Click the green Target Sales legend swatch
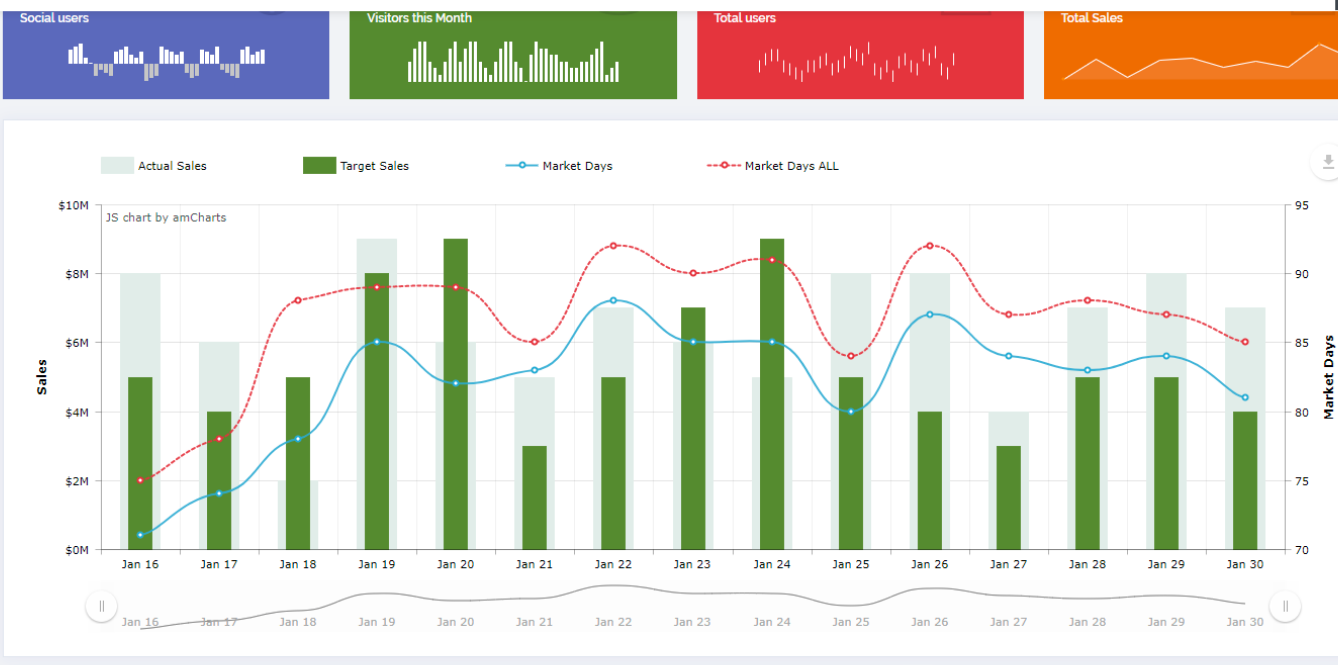Screen dimensions: 1338x665 (319, 166)
